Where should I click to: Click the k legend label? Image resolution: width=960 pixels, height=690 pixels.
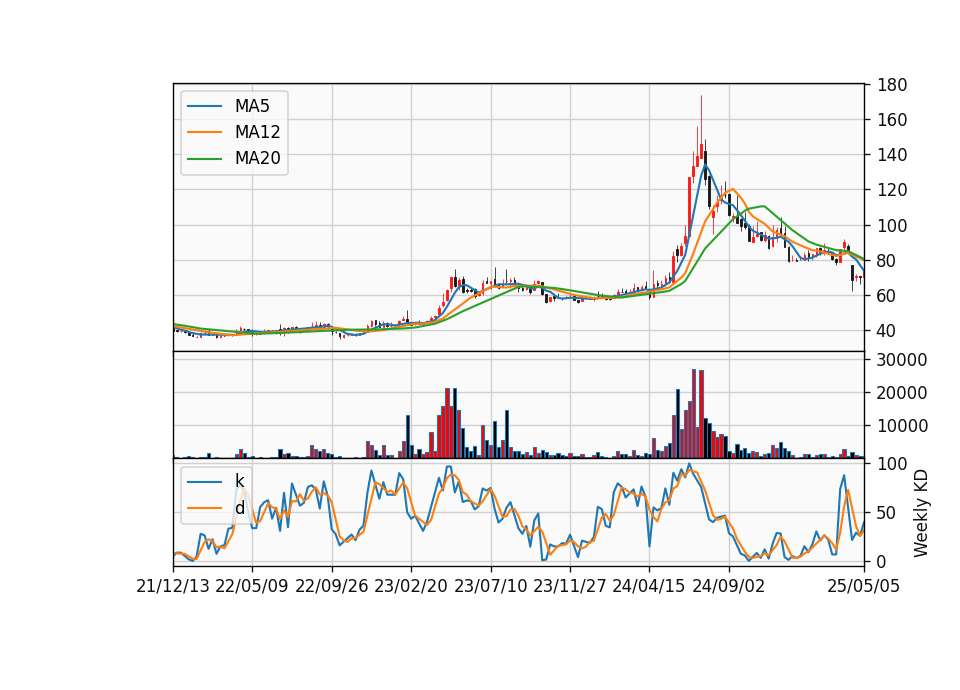coord(239,481)
